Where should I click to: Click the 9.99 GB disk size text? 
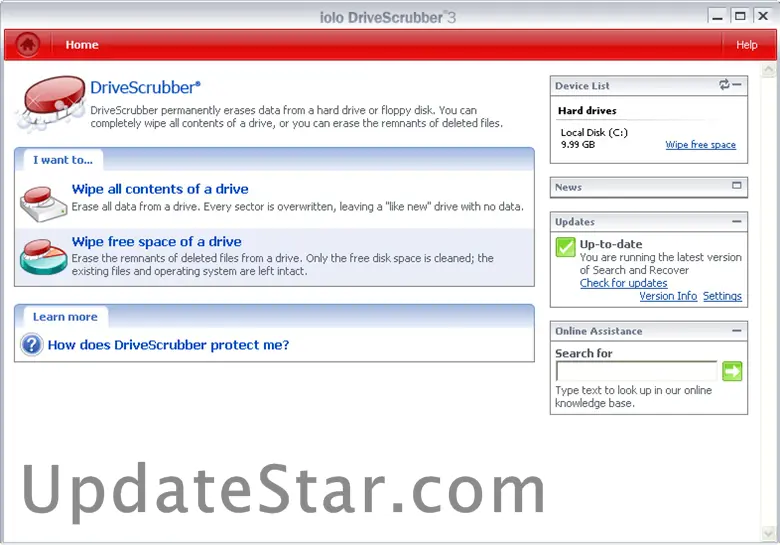click(x=578, y=145)
